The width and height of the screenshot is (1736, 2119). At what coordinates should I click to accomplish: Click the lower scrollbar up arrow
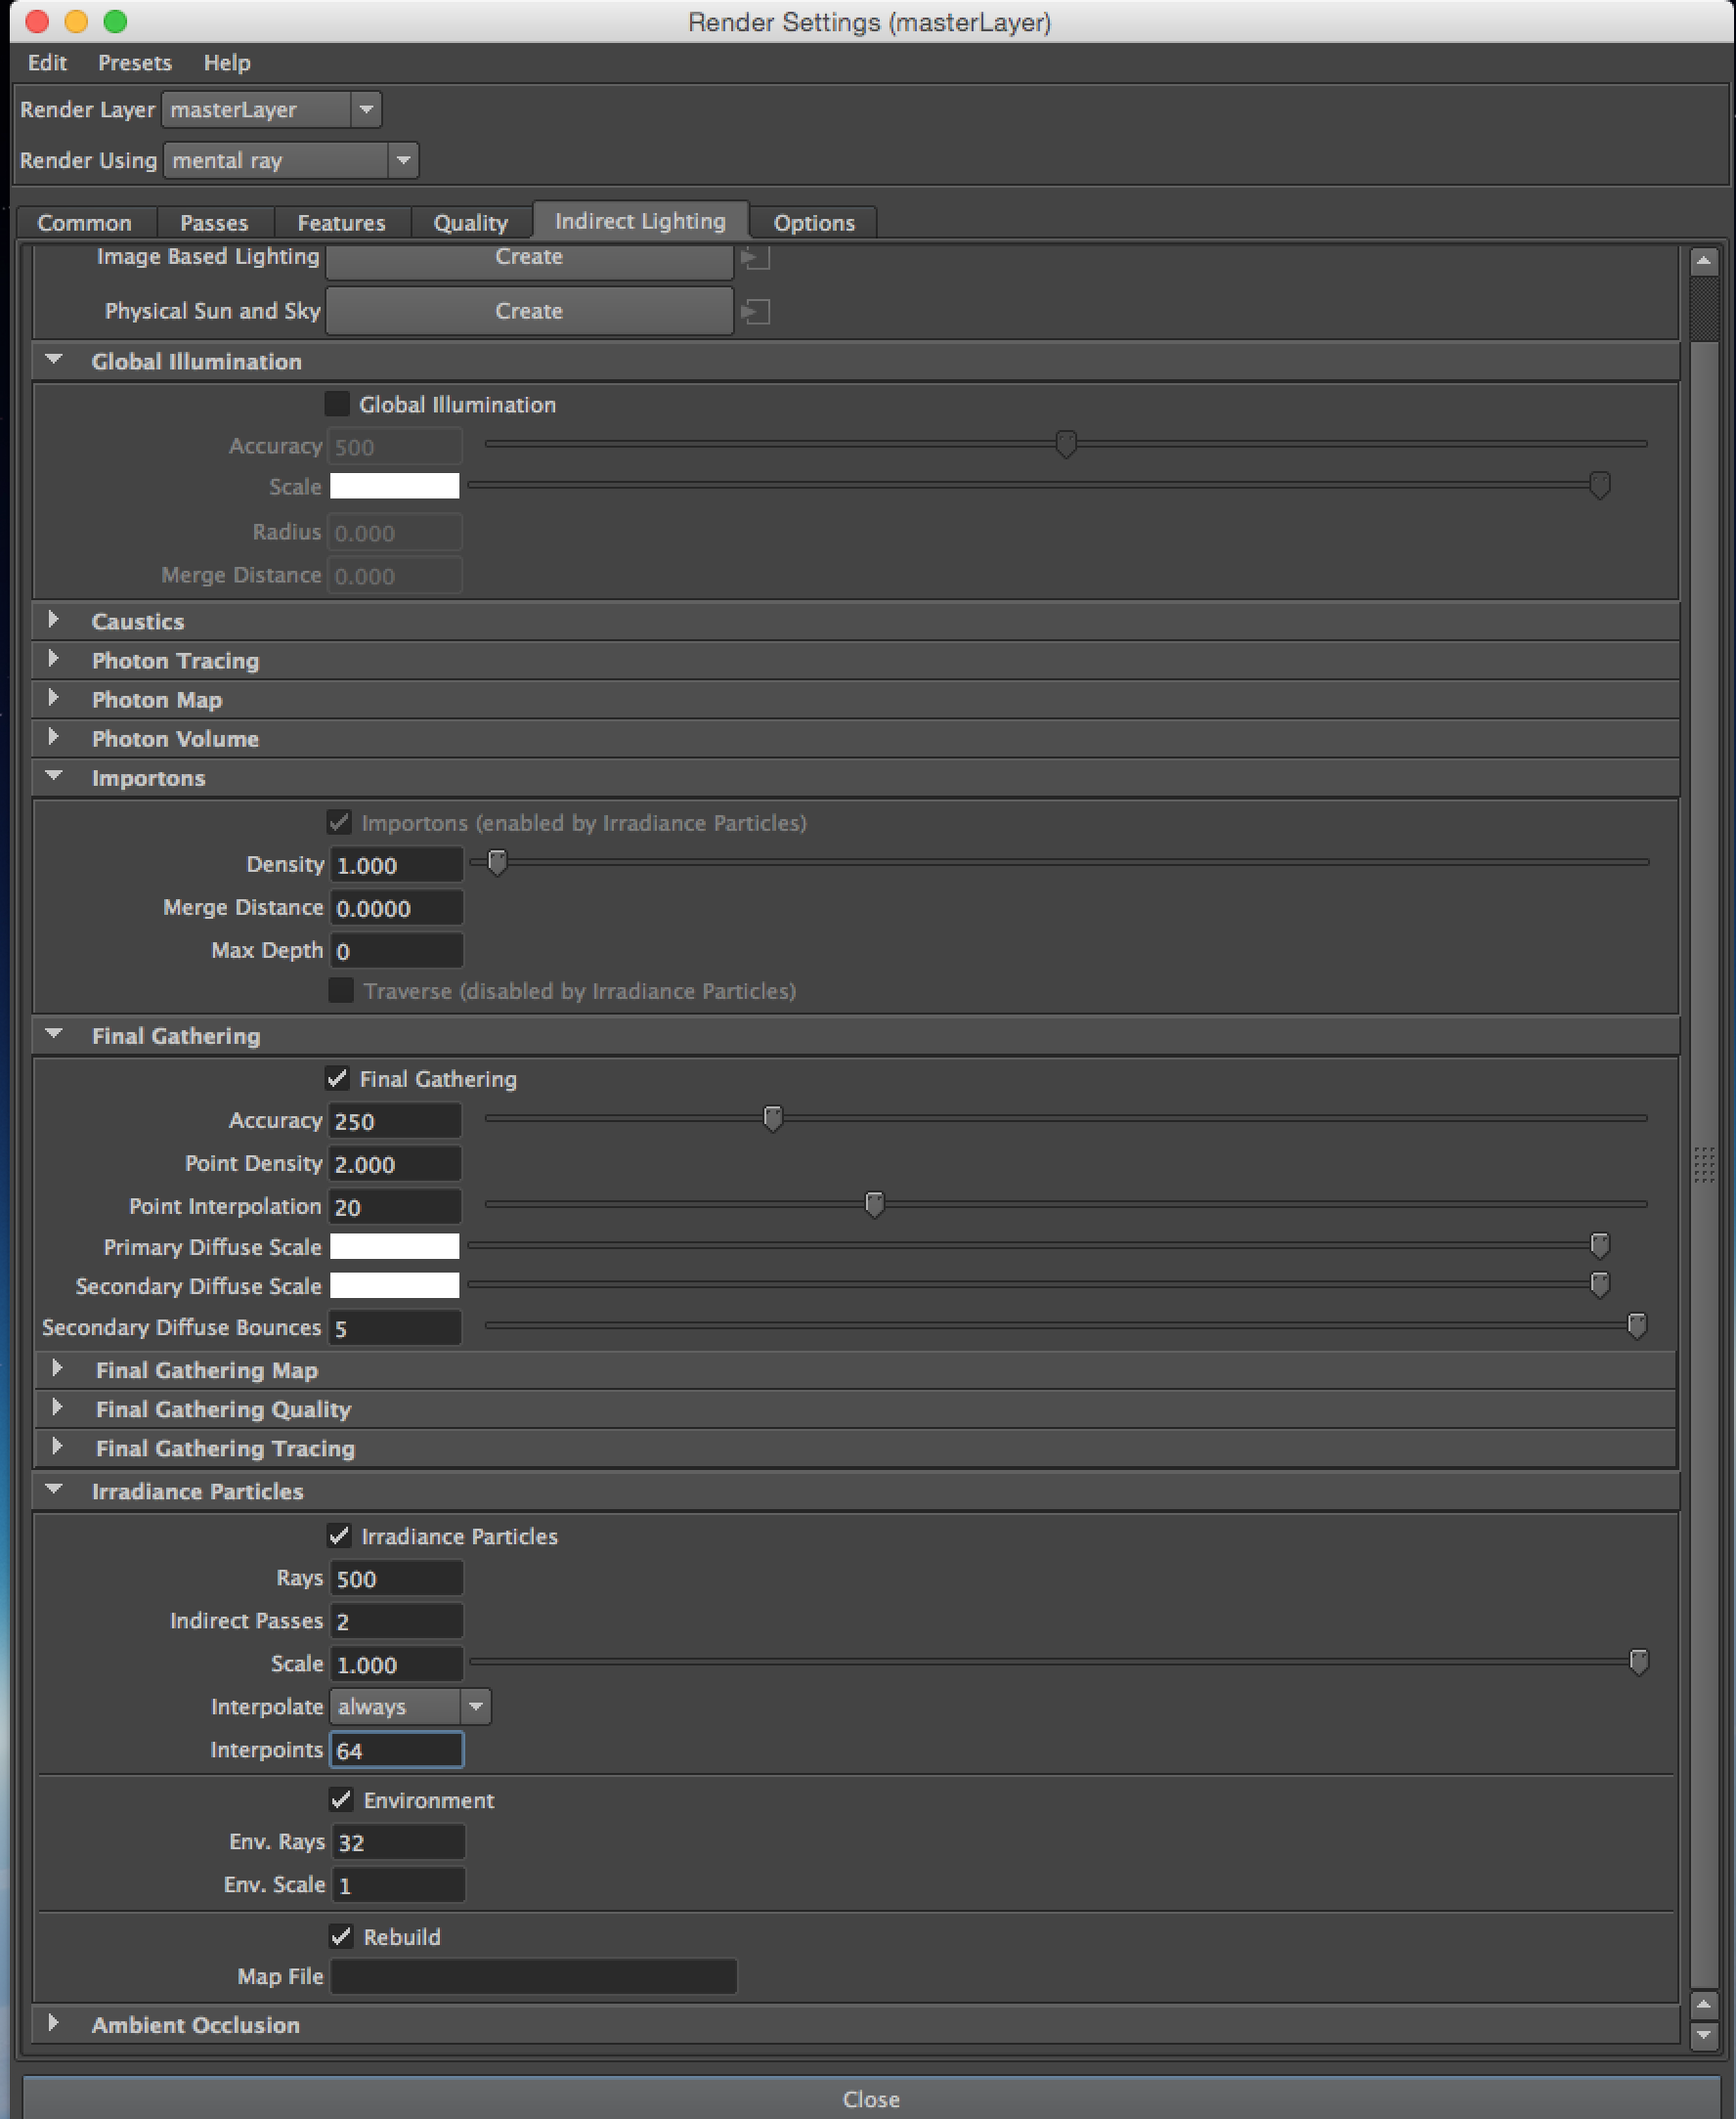[x=1703, y=2006]
